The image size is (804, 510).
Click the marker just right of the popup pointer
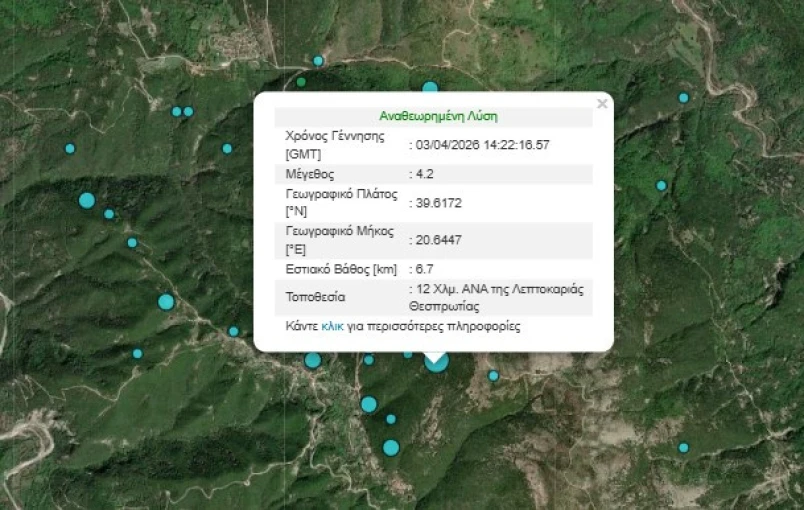pos(493,376)
